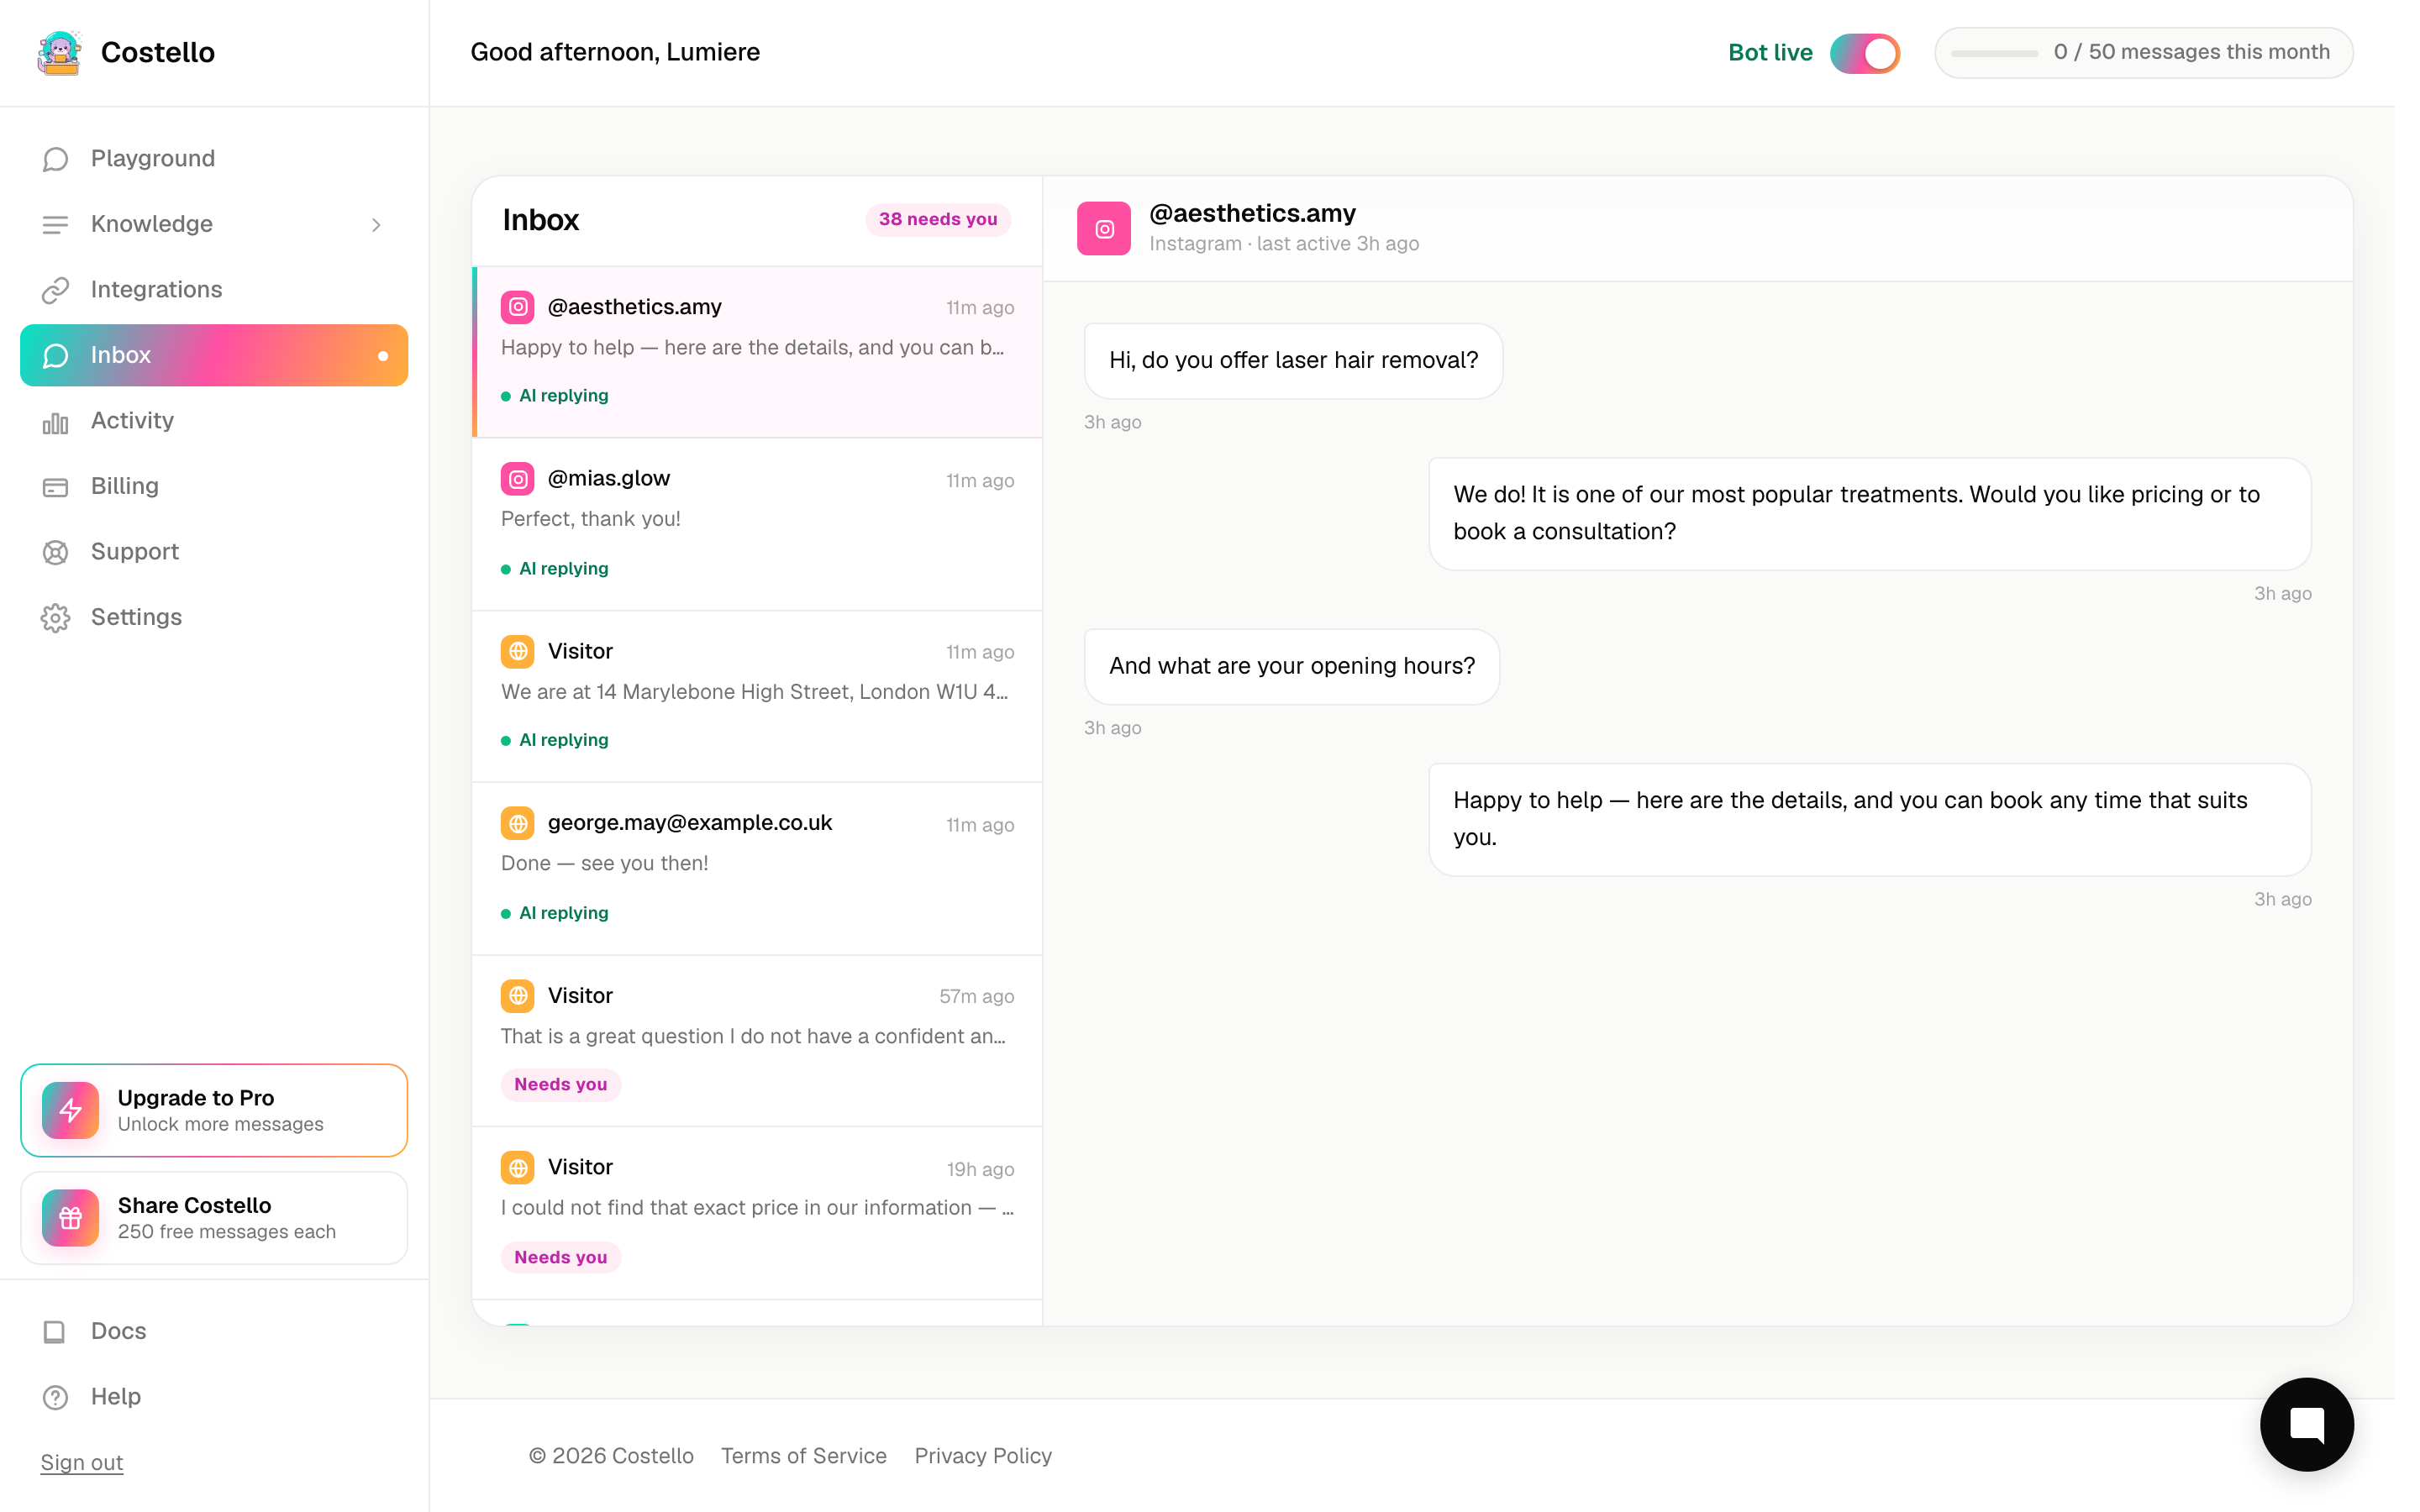Open the george.may@example.co.uk conversation
Image resolution: width=2420 pixels, height=1512 pixels.
pos(757,868)
